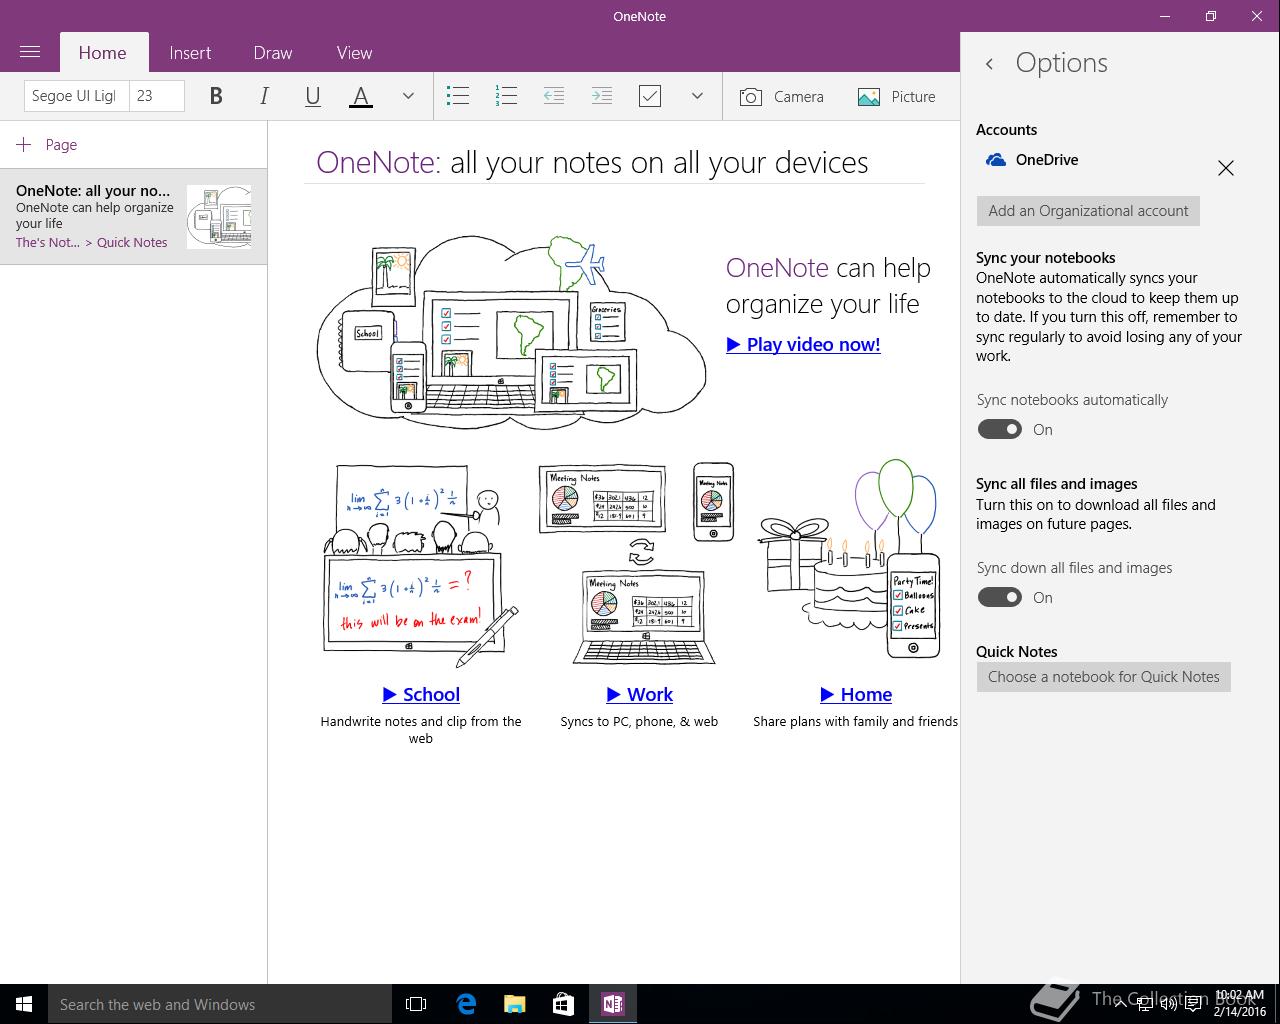Click the 'Share plans with family and friends' caption
Image resolution: width=1280 pixels, height=1024 pixels.
click(x=856, y=721)
